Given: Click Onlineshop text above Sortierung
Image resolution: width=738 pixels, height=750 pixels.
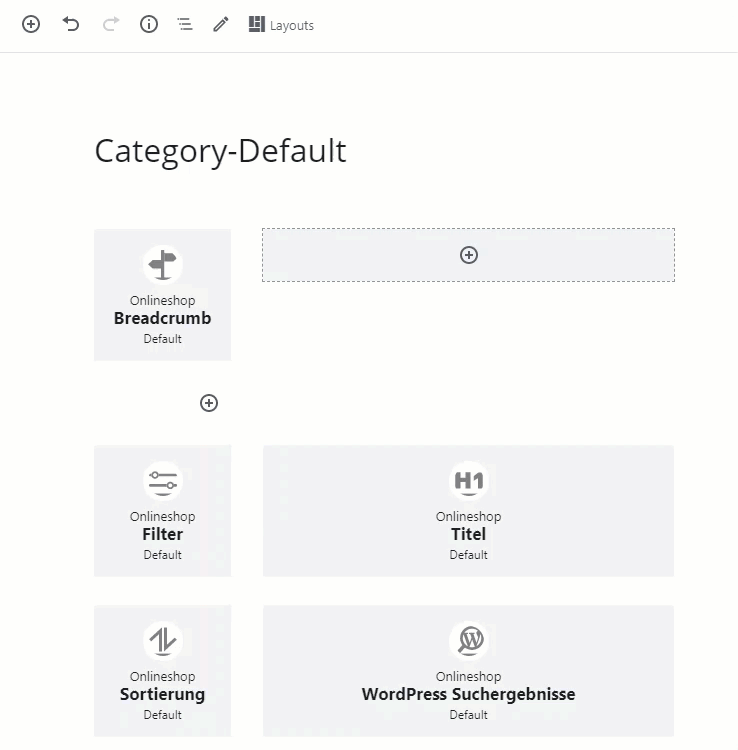Looking at the screenshot, I should pyautogui.click(x=163, y=677).
